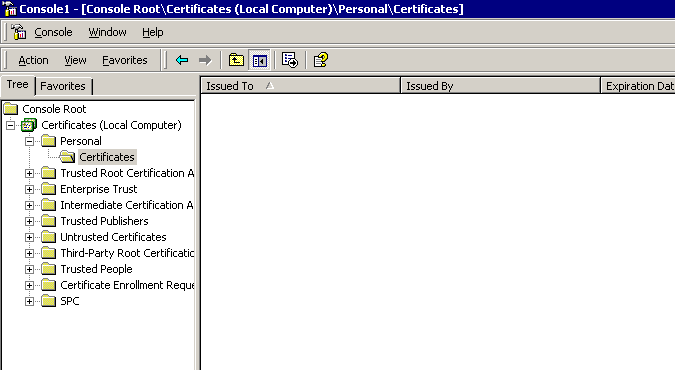Expand the Trusted Publishers node

click(x=29, y=221)
